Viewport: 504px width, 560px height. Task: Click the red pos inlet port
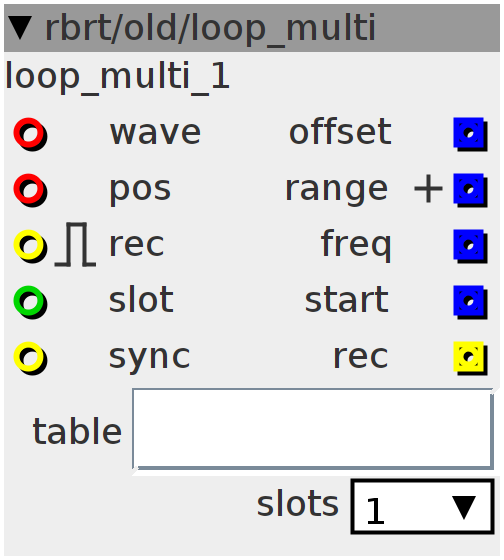[30, 190]
